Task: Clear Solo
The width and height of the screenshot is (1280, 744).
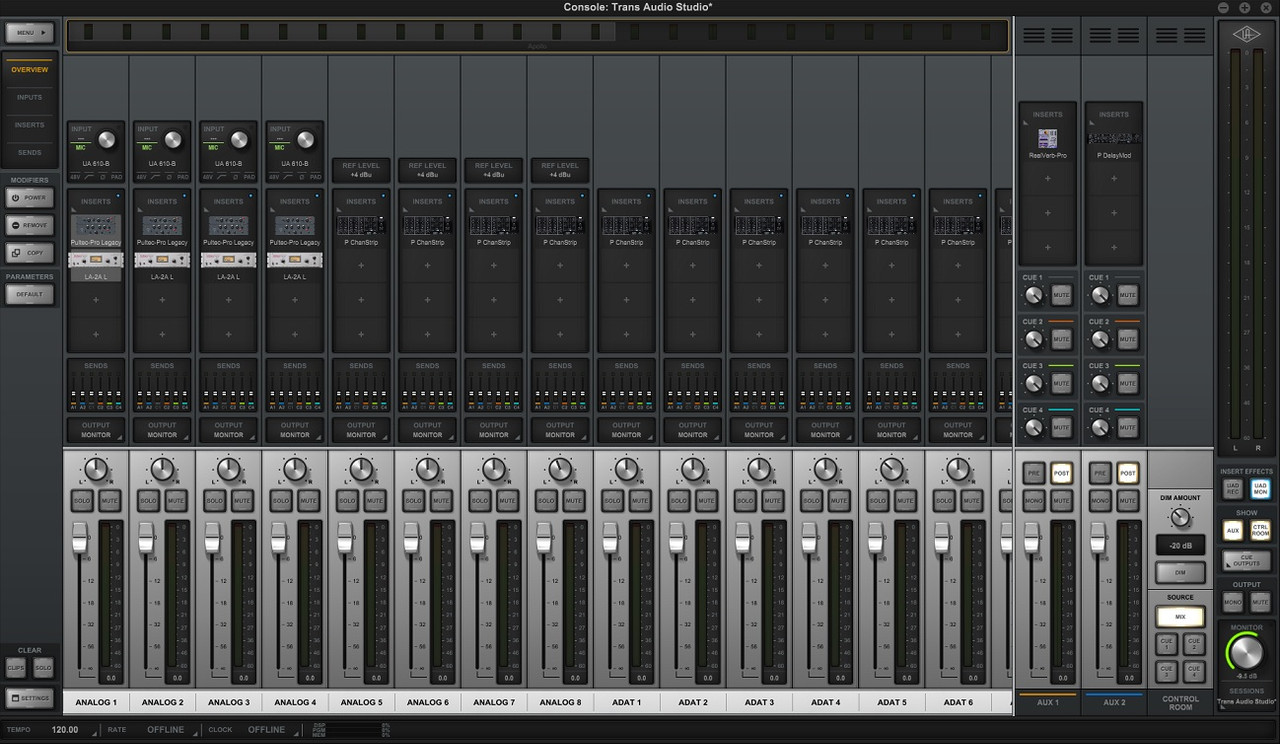Action: [x=43, y=668]
